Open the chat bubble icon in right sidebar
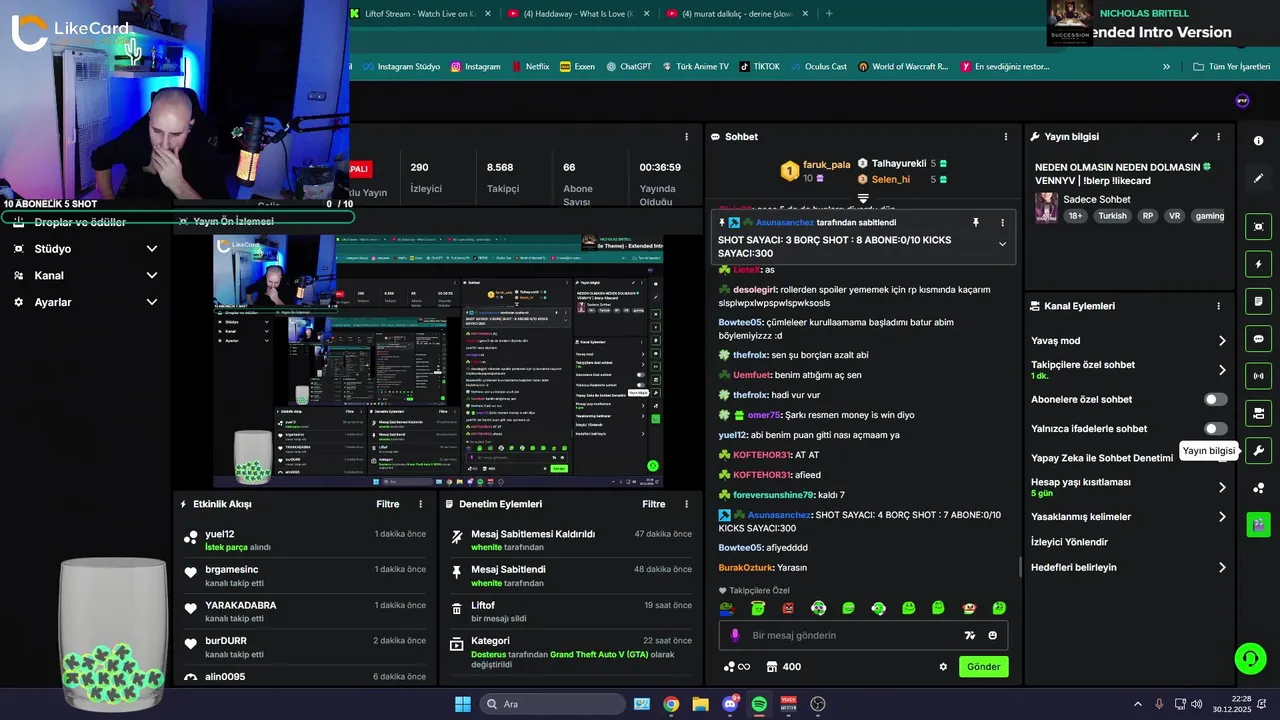 point(1258,339)
